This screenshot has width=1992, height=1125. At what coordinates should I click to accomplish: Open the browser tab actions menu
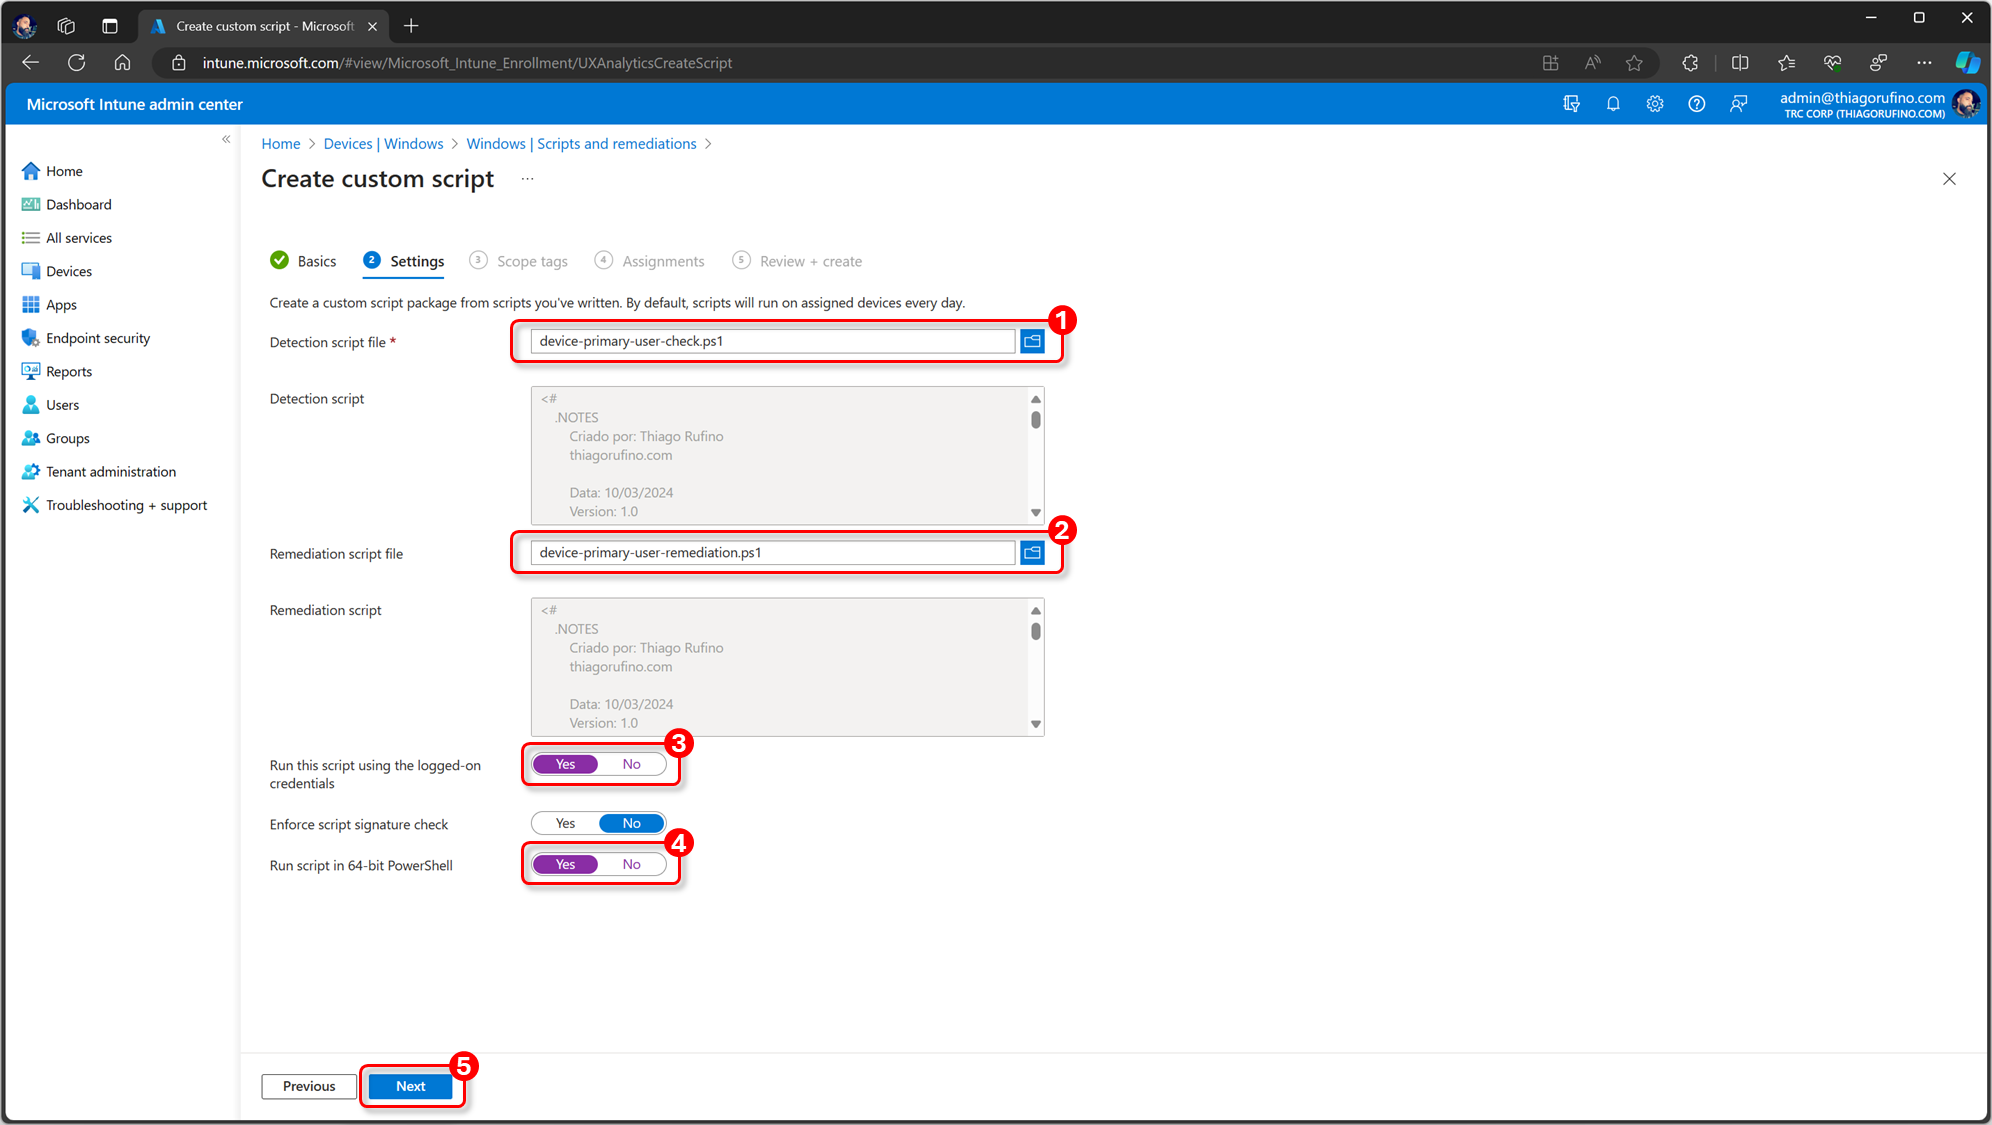pos(110,26)
